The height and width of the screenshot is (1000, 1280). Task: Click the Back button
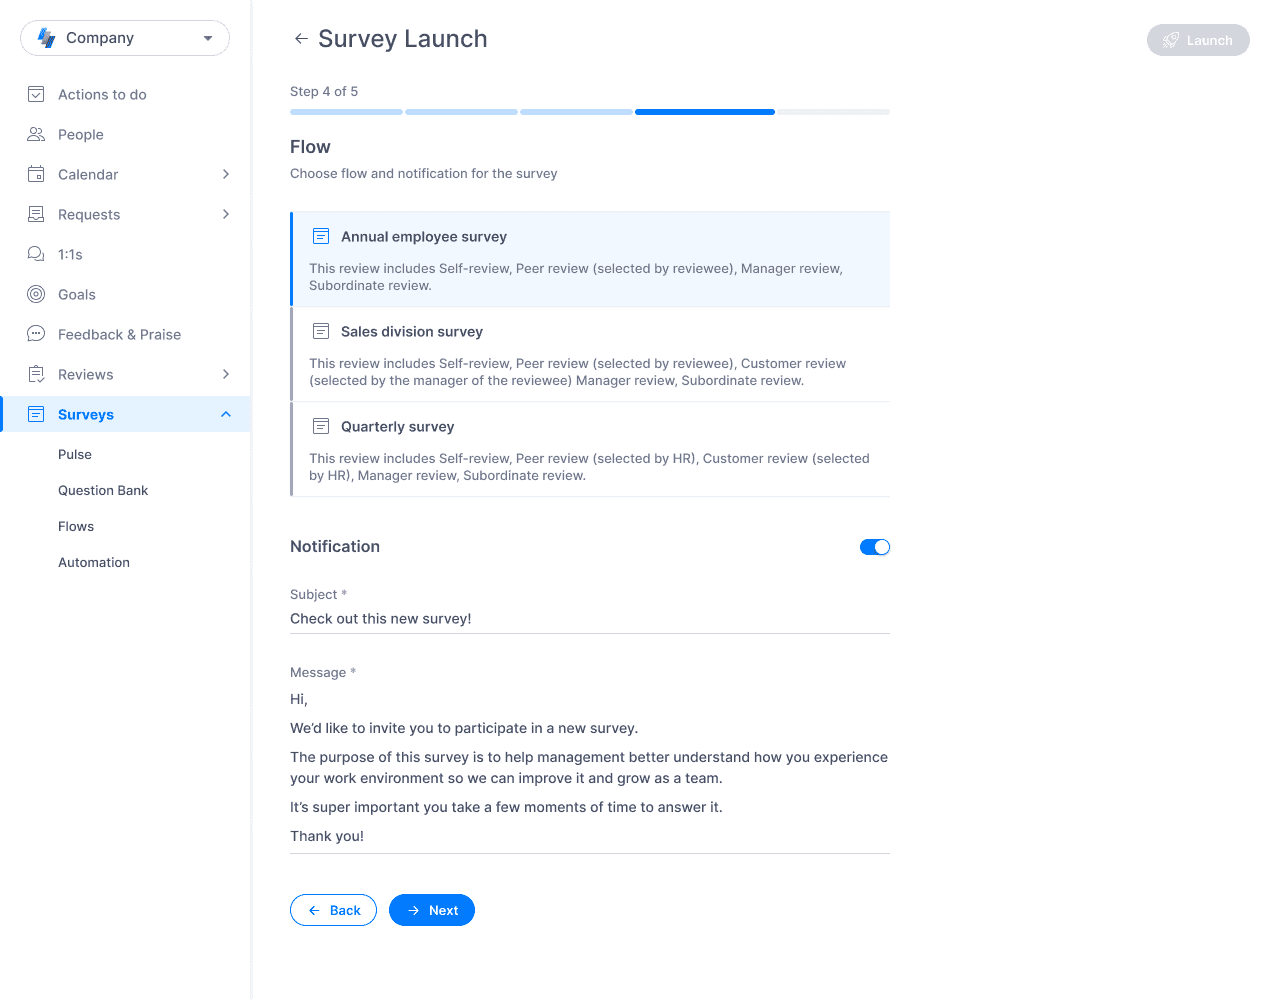point(333,910)
